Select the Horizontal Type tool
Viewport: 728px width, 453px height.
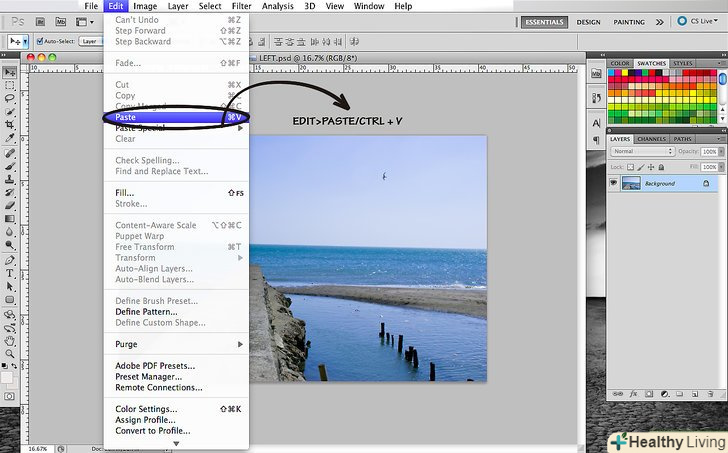click(10, 272)
